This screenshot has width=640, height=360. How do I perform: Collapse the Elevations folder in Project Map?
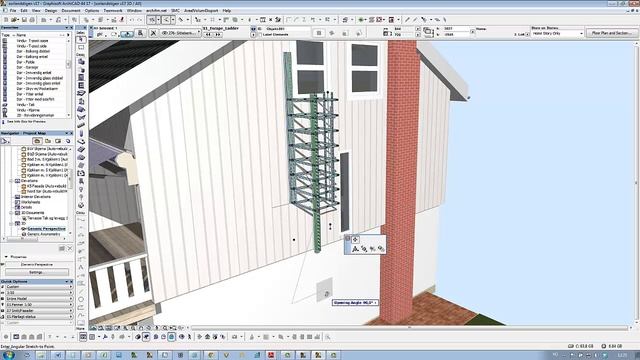[11, 181]
